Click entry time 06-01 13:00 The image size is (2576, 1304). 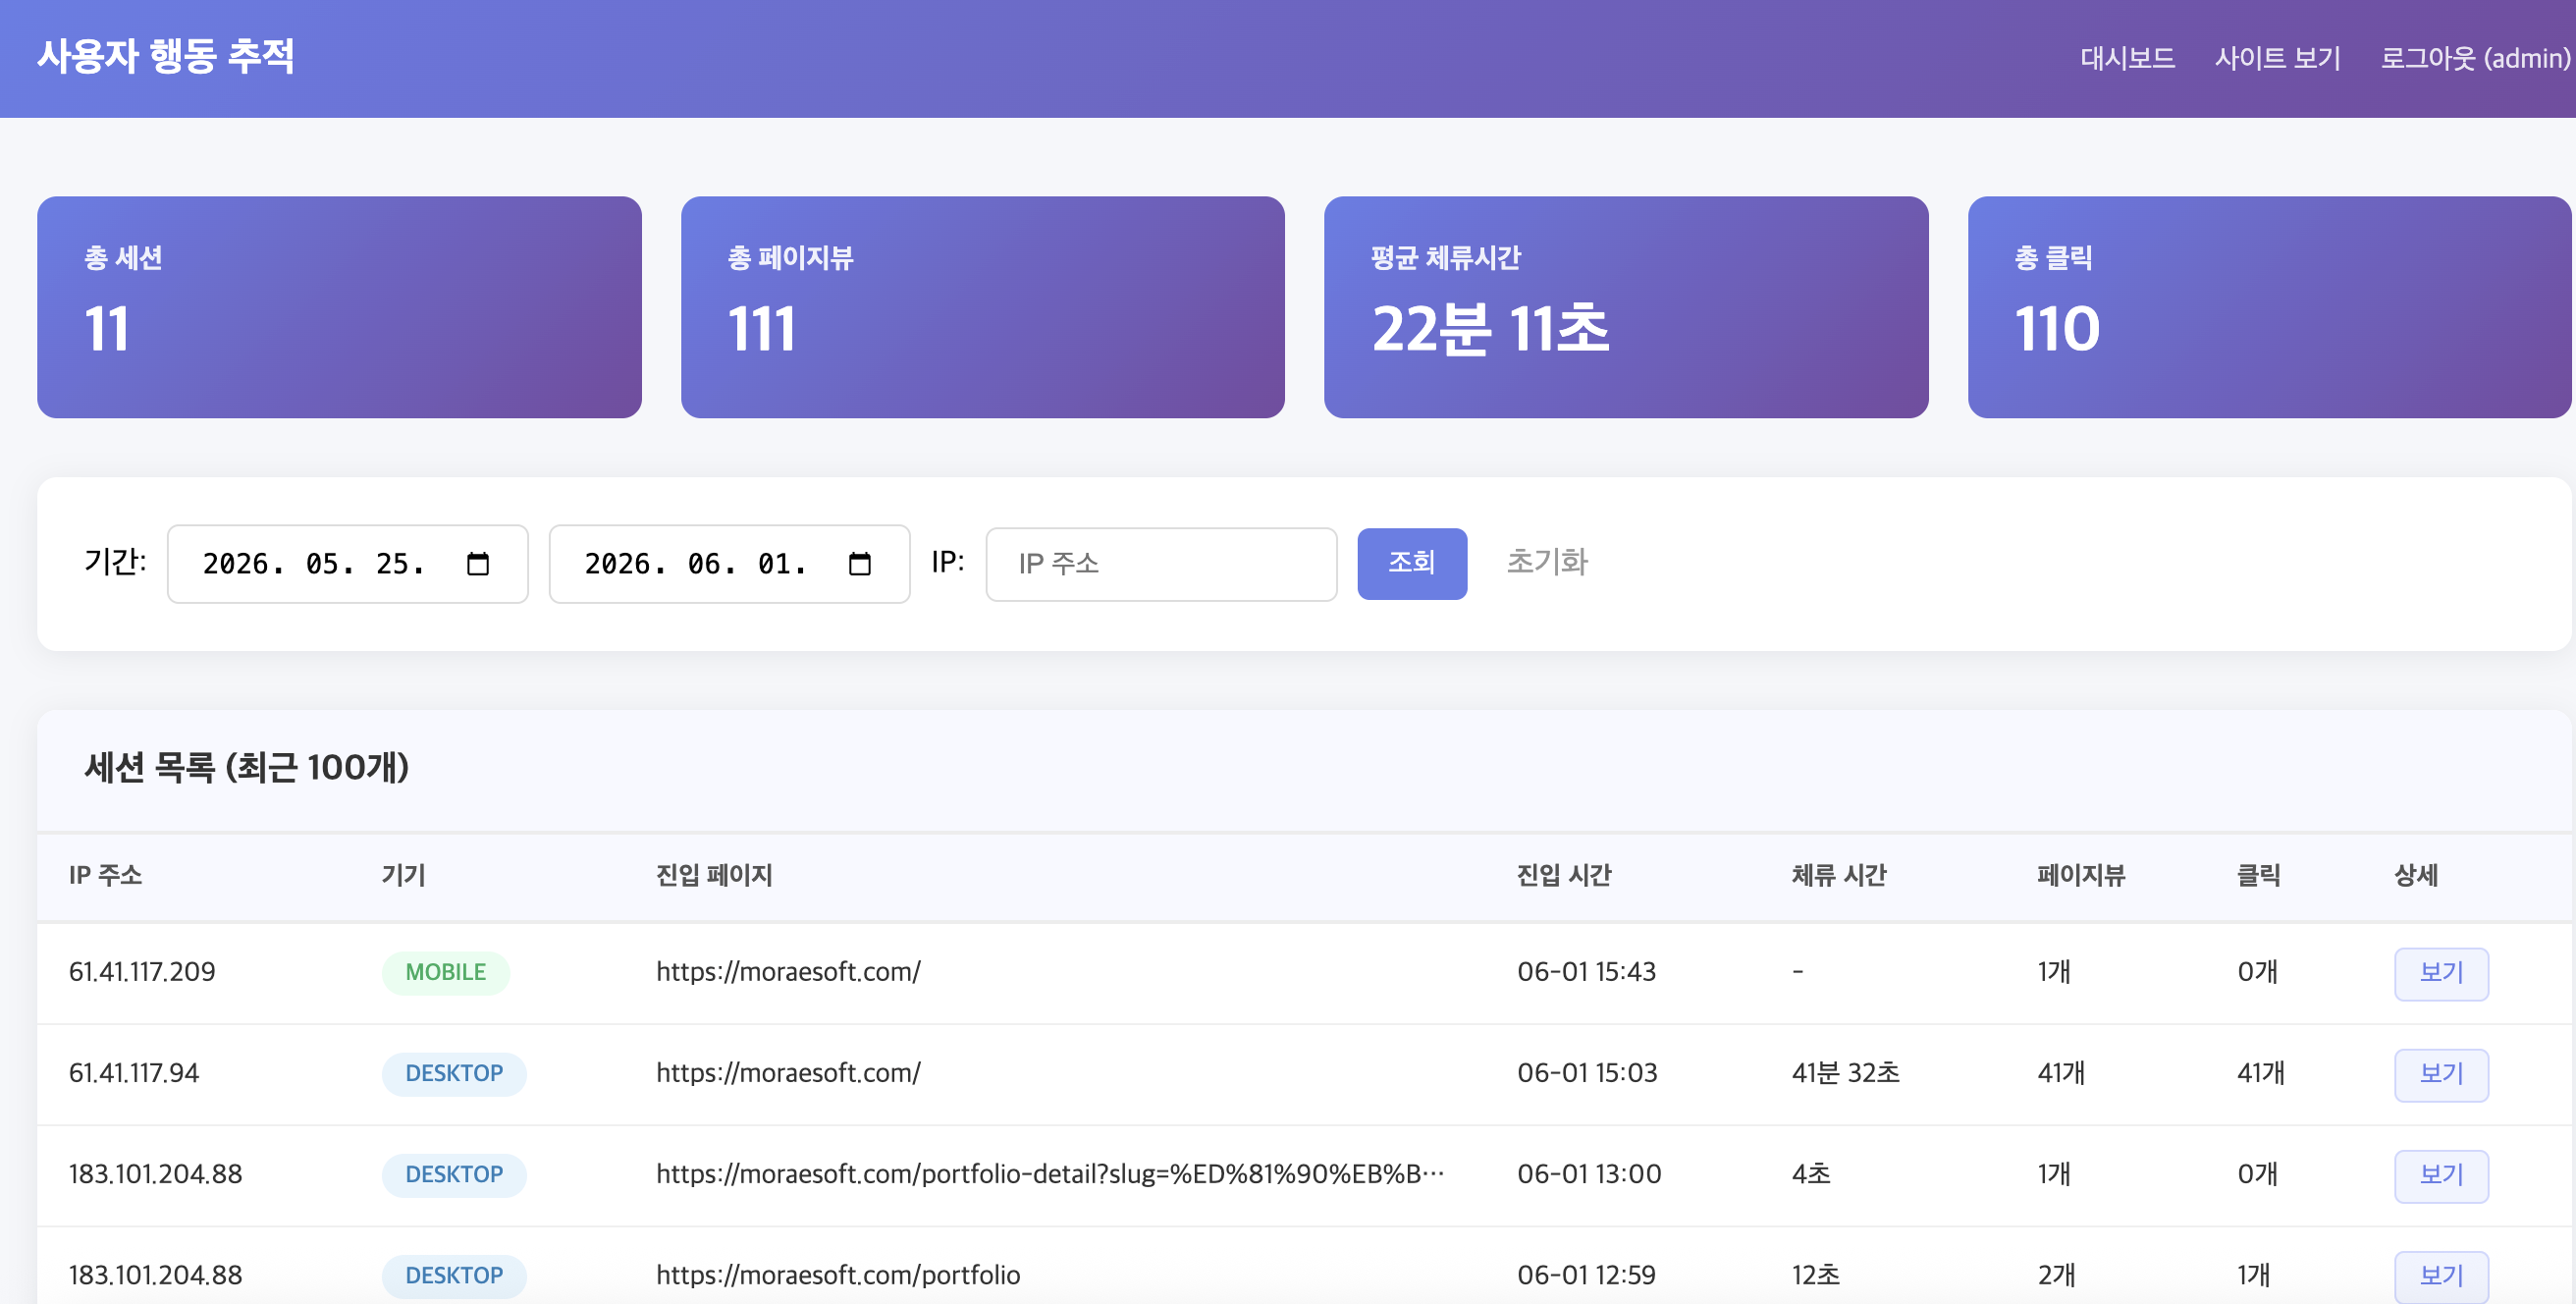pos(1589,1174)
